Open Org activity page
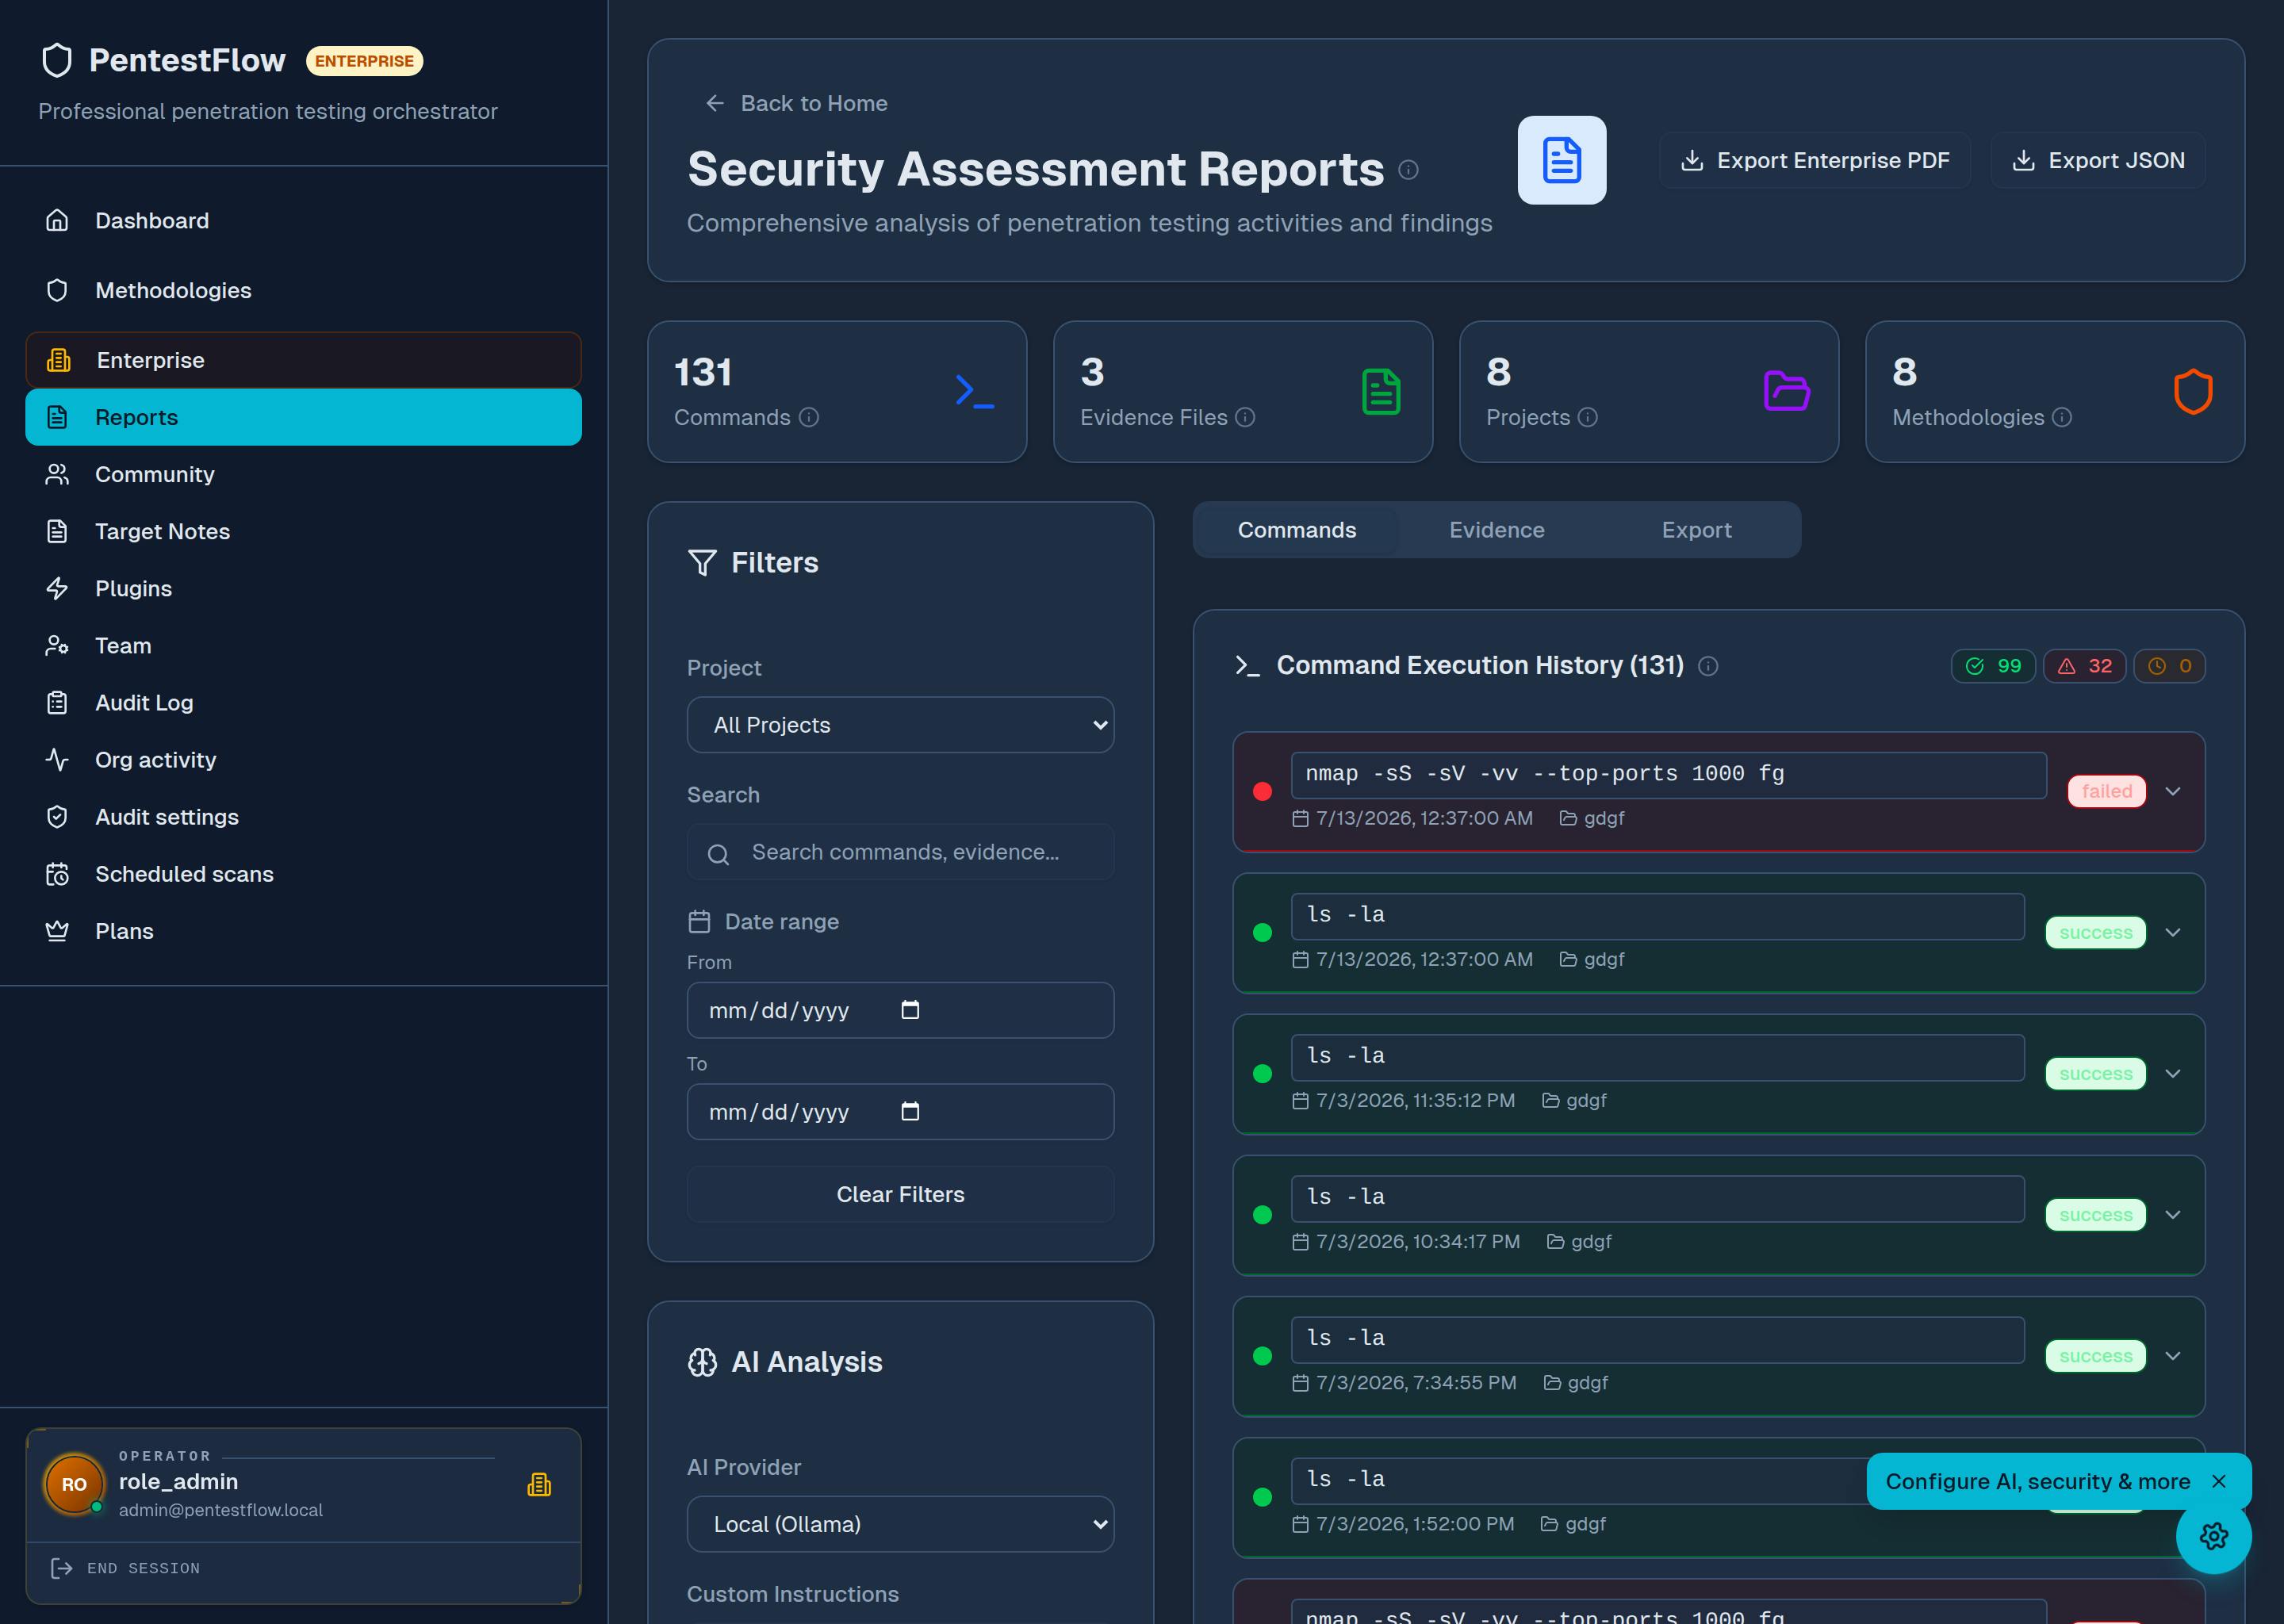Screen dimensions: 2284x1624 click(x=303, y=759)
